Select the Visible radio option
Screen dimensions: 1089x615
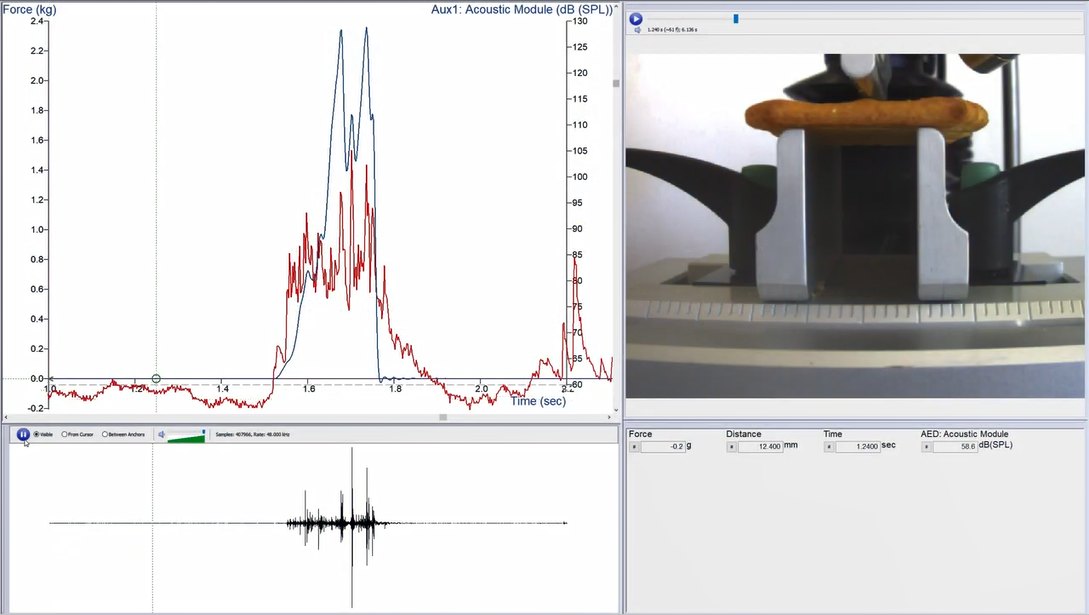tap(38, 434)
